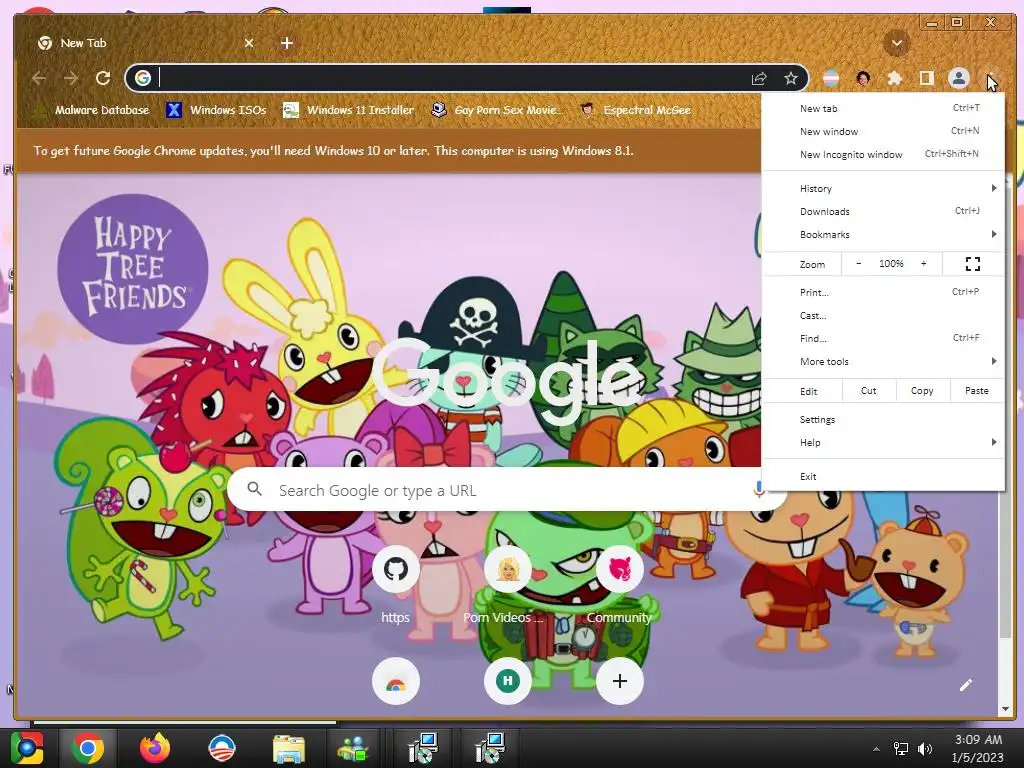Open Downloads from the menu
The width and height of the screenshot is (1024, 768).
pos(883,212)
